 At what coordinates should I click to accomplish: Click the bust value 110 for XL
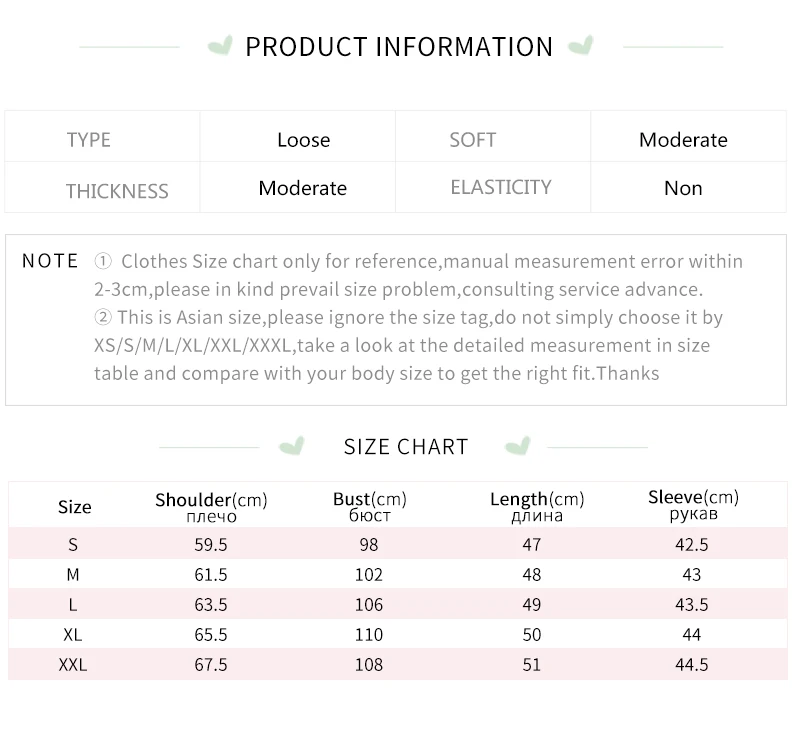(x=369, y=635)
